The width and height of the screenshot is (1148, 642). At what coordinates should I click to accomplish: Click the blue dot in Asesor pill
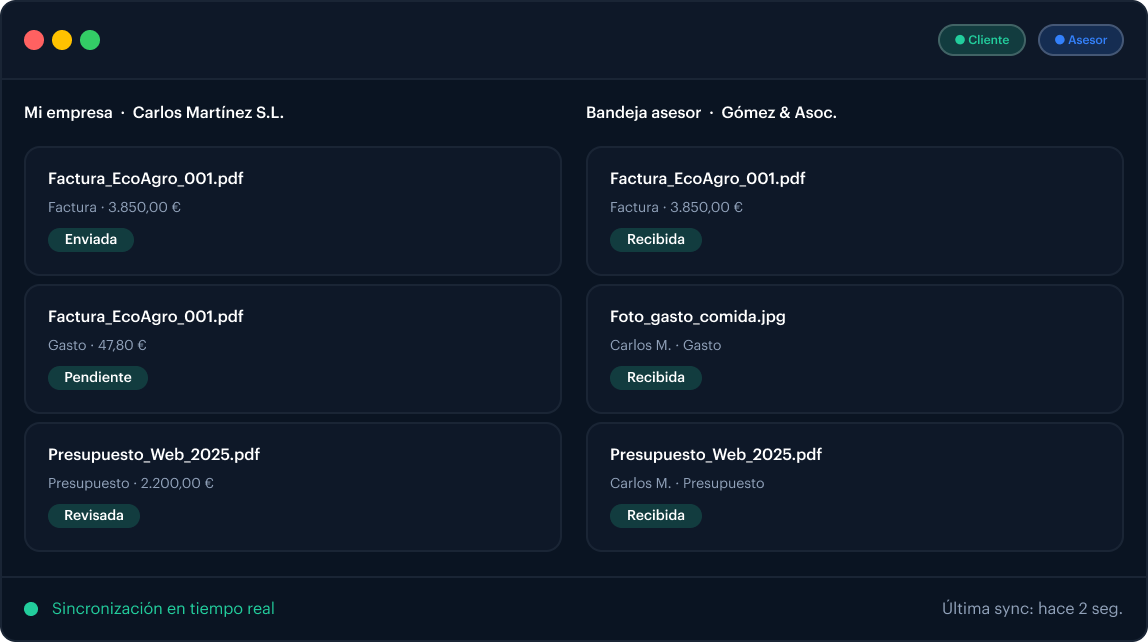(x=1059, y=40)
